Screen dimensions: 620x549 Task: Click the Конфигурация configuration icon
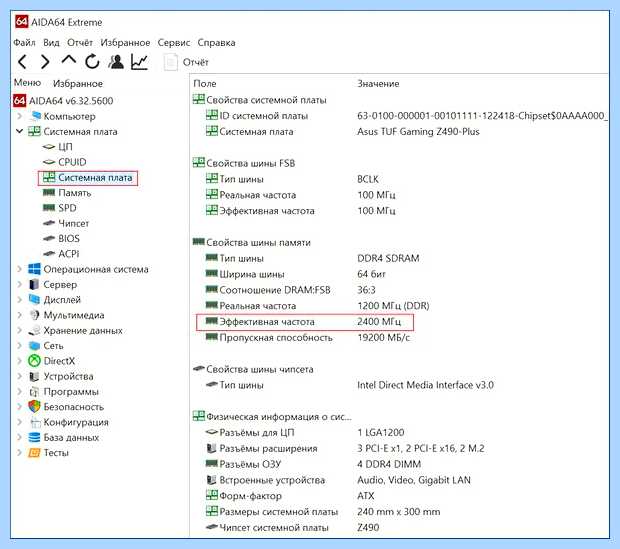click(35, 422)
